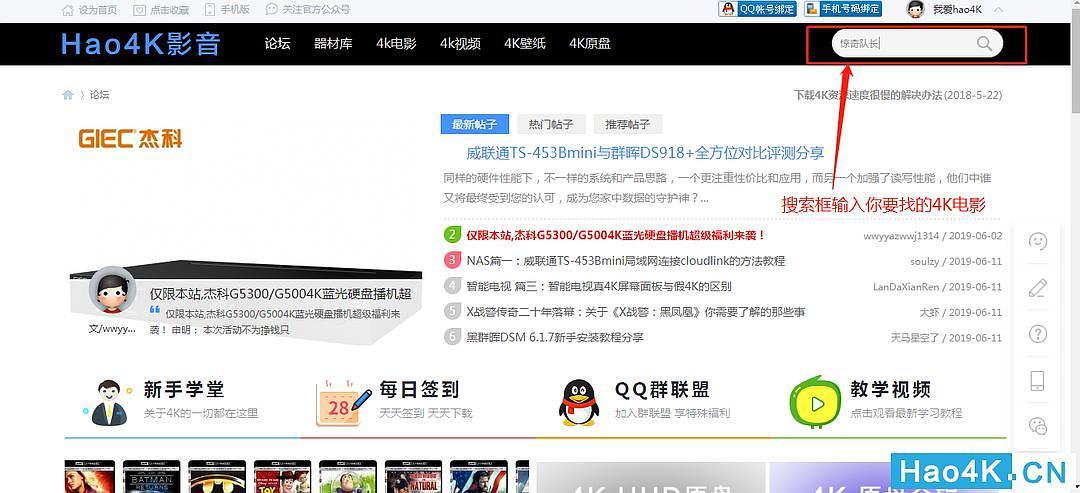Click the question mark help icon
This screenshot has height=493, width=1080.
pyautogui.click(x=1037, y=334)
